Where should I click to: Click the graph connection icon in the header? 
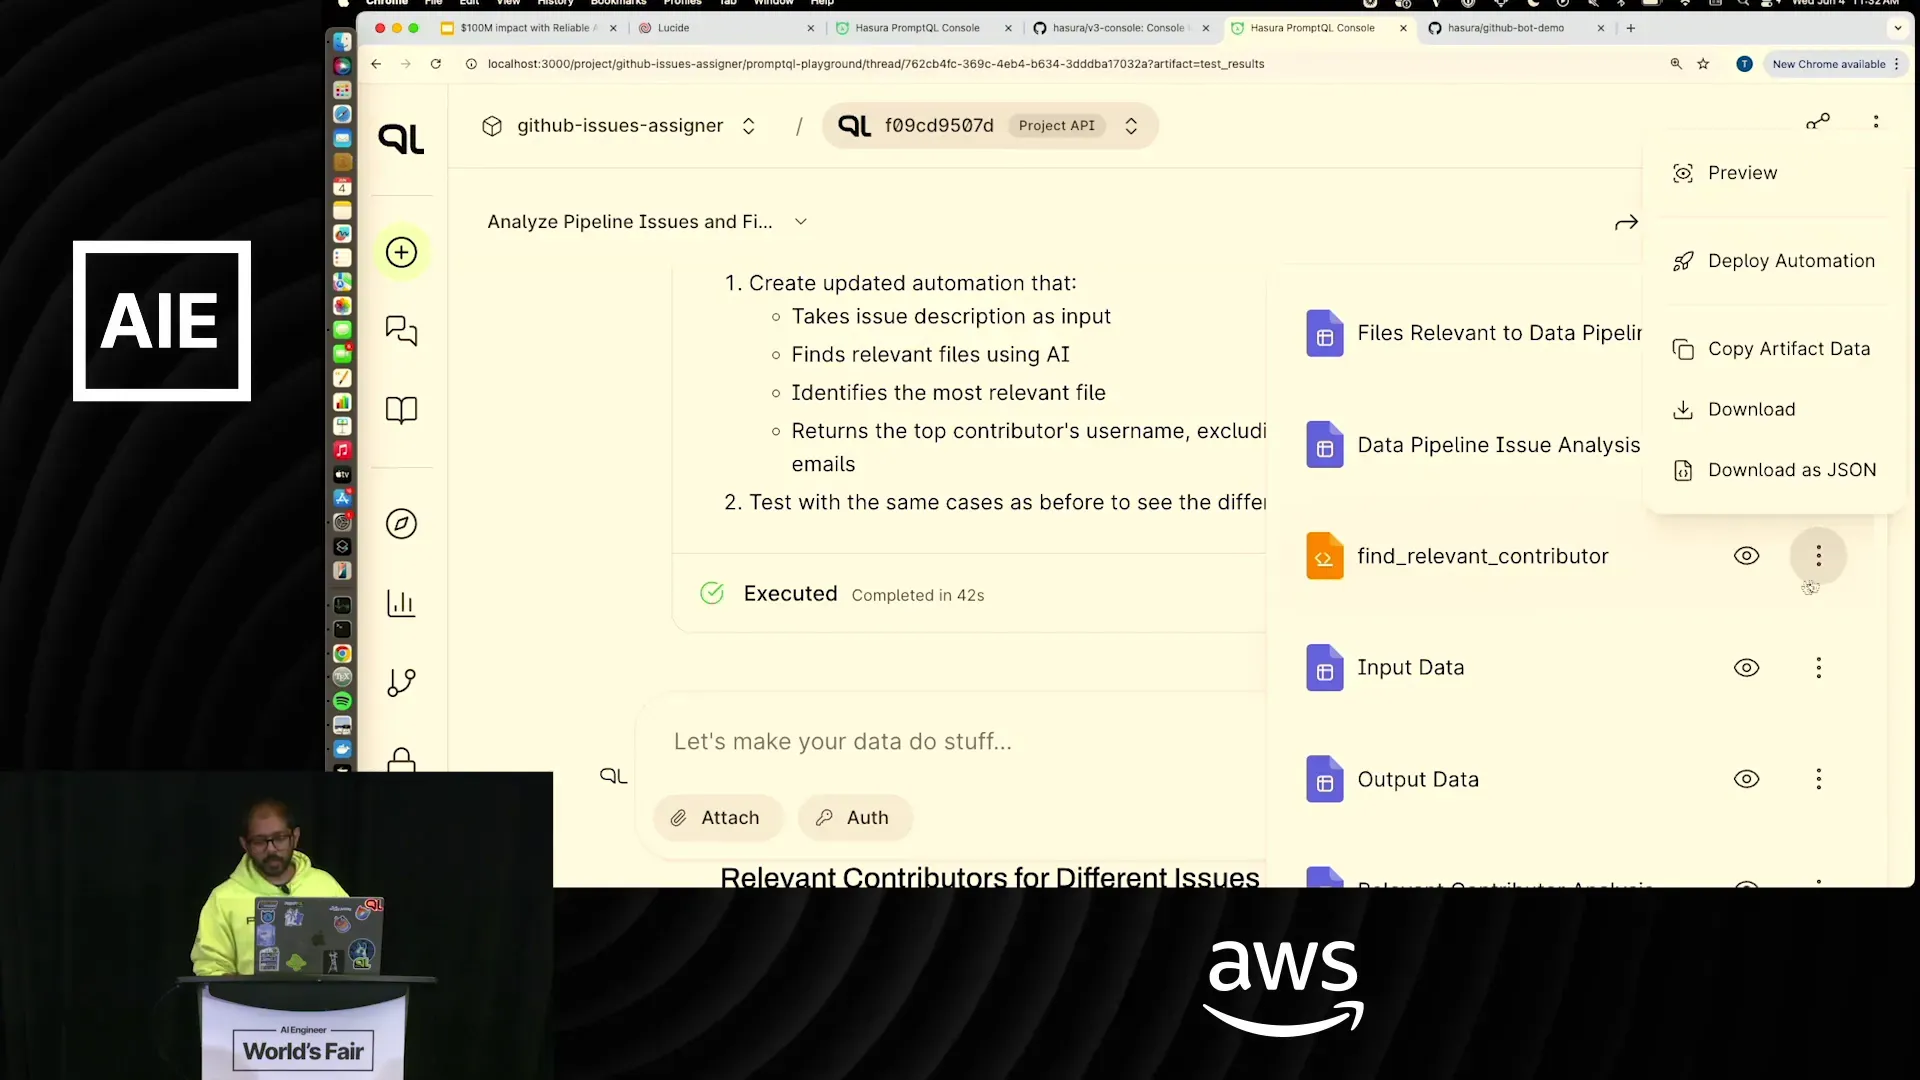pos(1818,122)
